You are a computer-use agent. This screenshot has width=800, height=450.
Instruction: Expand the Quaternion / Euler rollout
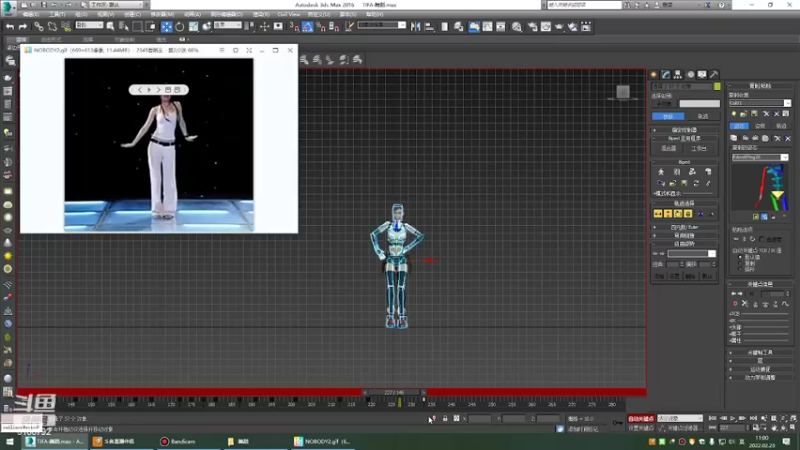click(685, 227)
